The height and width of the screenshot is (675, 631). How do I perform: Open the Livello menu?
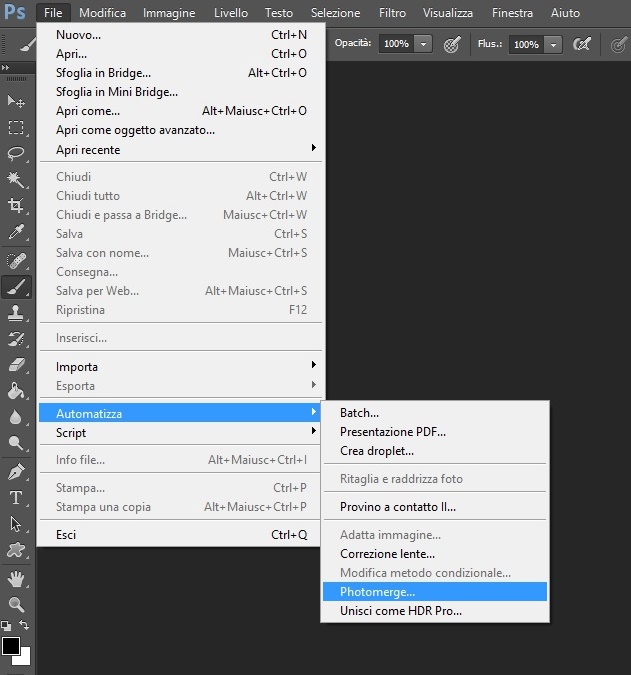(231, 13)
